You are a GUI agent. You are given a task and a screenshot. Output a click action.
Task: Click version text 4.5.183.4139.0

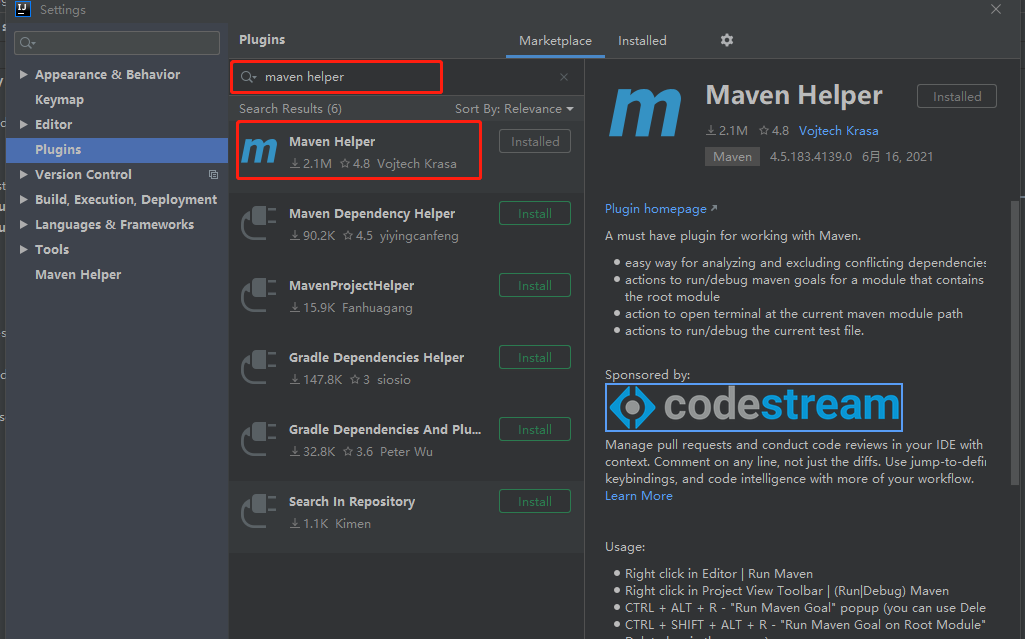[811, 157]
